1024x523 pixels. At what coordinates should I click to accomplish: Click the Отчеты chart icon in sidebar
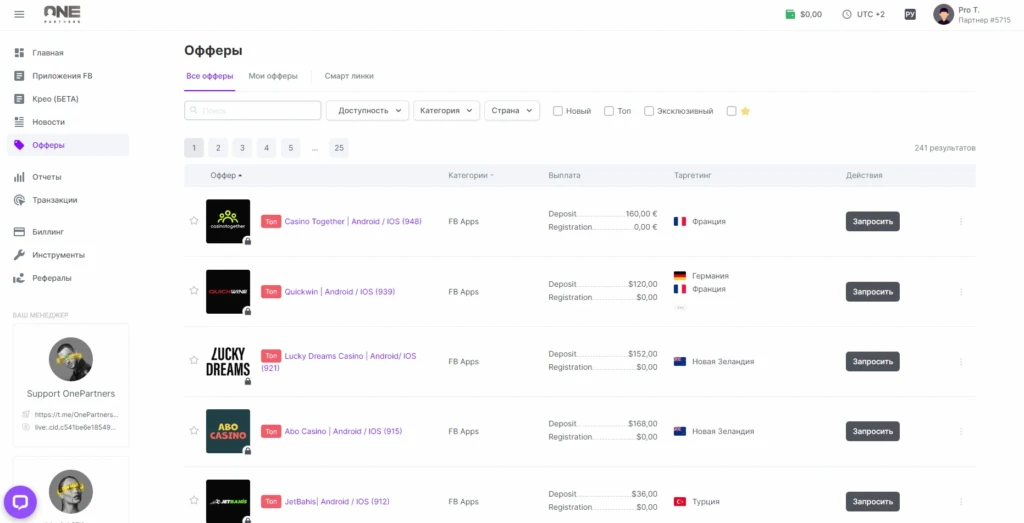19,177
